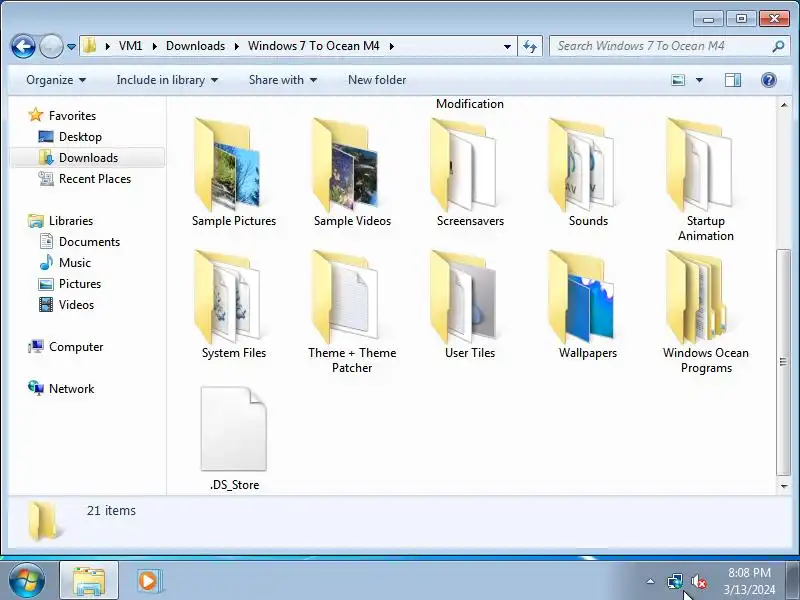The image size is (800, 600).
Task: Select Computer in the navigation pane
Action: pos(76,347)
